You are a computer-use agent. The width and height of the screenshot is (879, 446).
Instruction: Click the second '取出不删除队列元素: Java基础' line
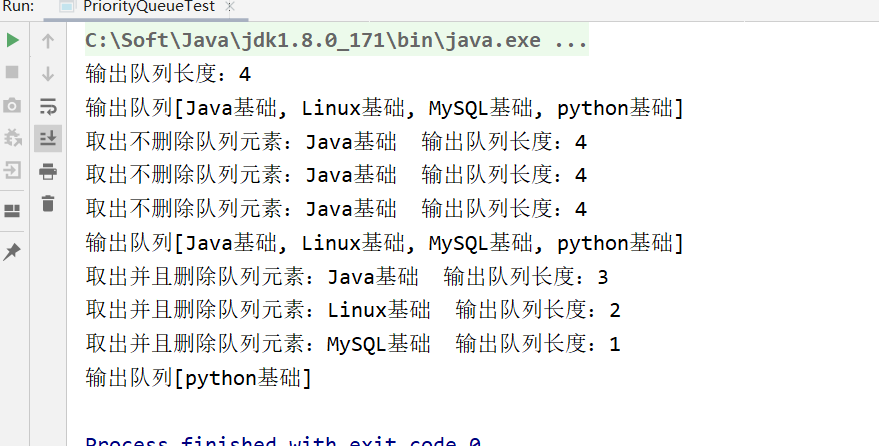[336, 175]
